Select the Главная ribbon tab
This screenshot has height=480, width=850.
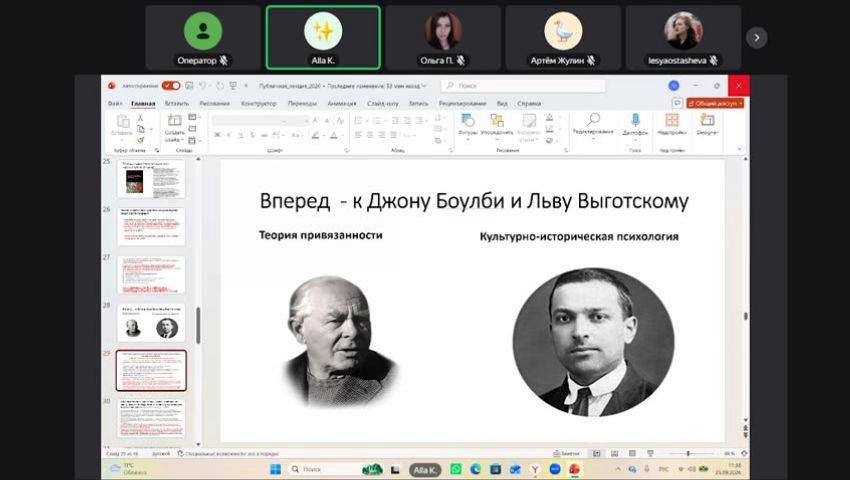click(x=143, y=103)
